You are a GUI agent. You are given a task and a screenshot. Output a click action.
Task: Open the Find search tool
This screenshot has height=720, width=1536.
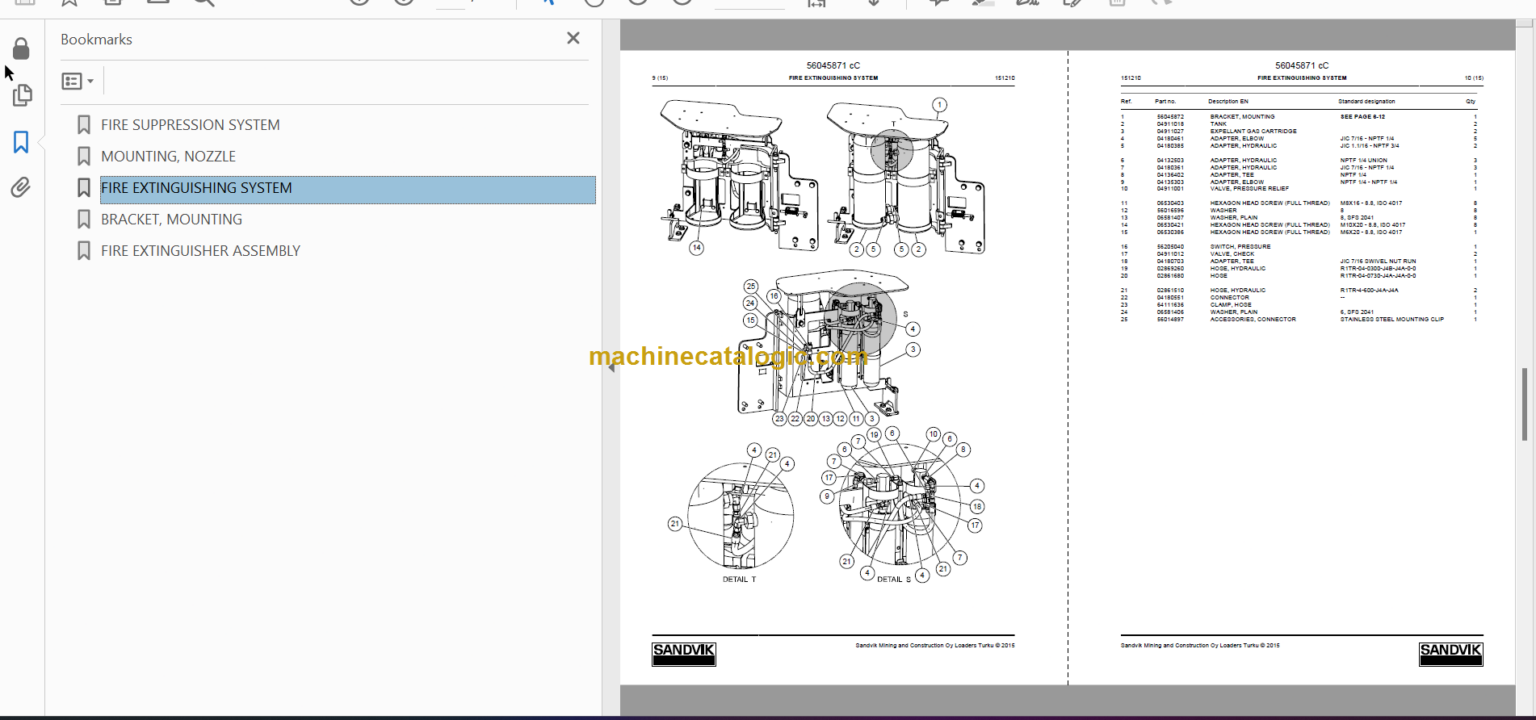tap(203, 4)
